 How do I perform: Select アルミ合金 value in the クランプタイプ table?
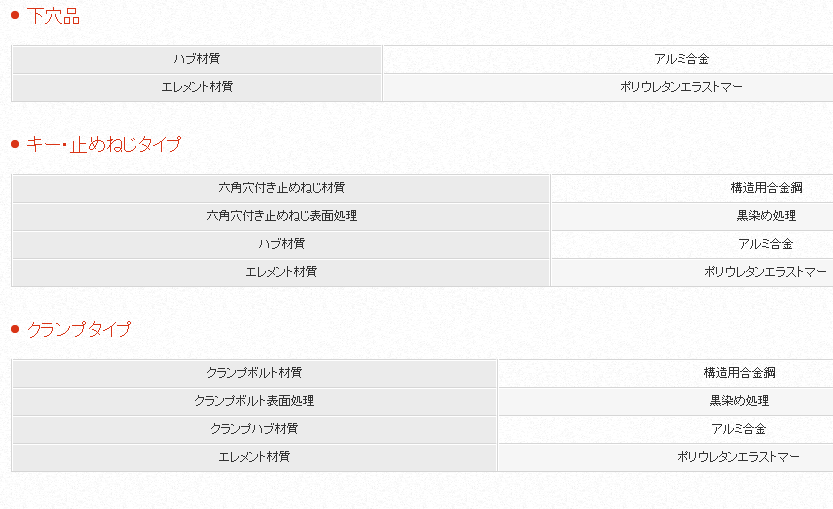coord(739,429)
